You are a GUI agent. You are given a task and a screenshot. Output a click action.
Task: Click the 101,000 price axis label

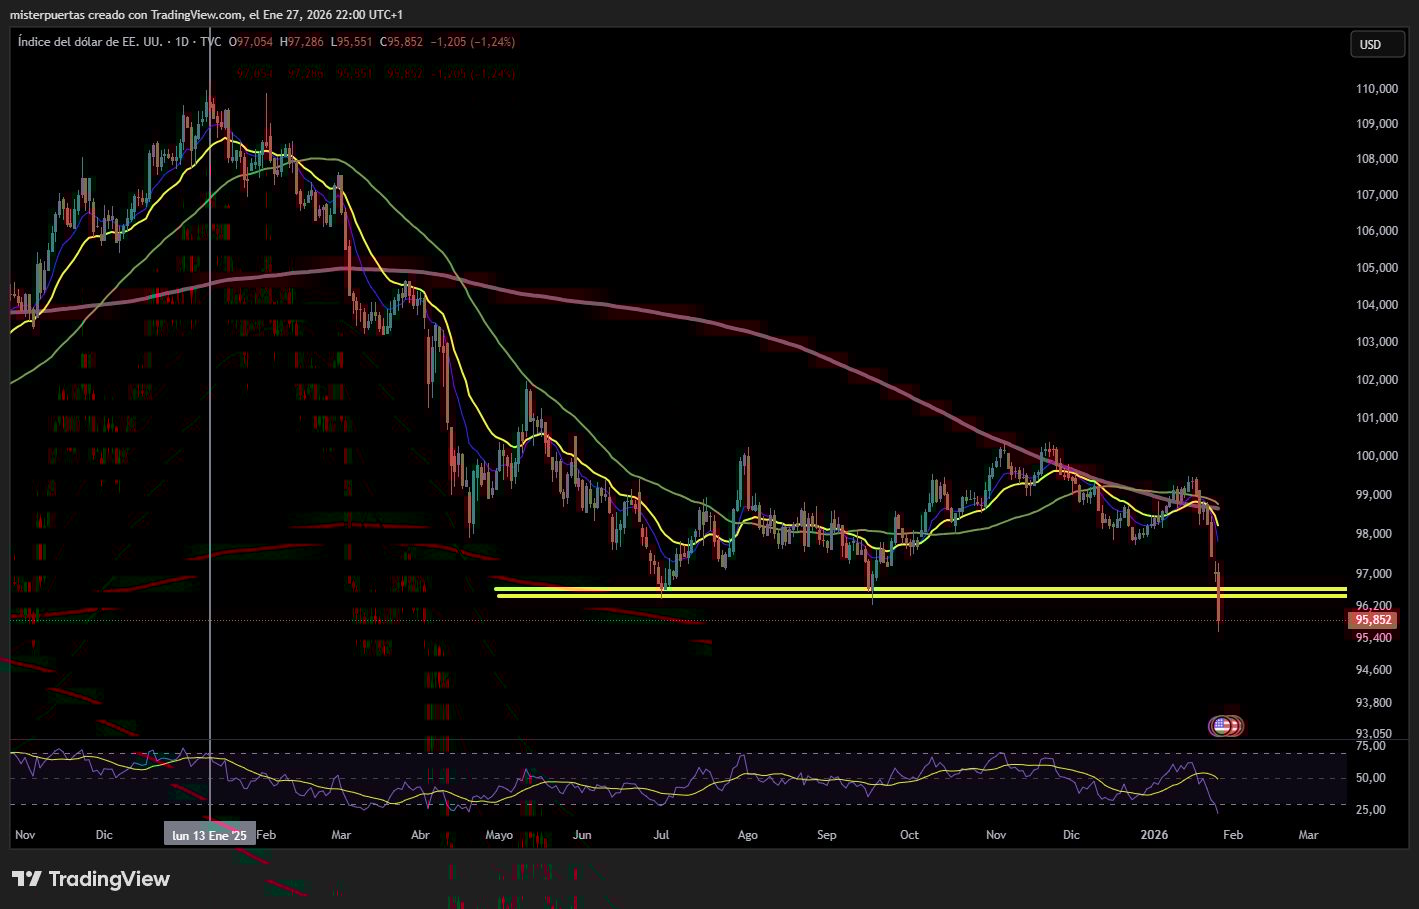[x=1377, y=418]
